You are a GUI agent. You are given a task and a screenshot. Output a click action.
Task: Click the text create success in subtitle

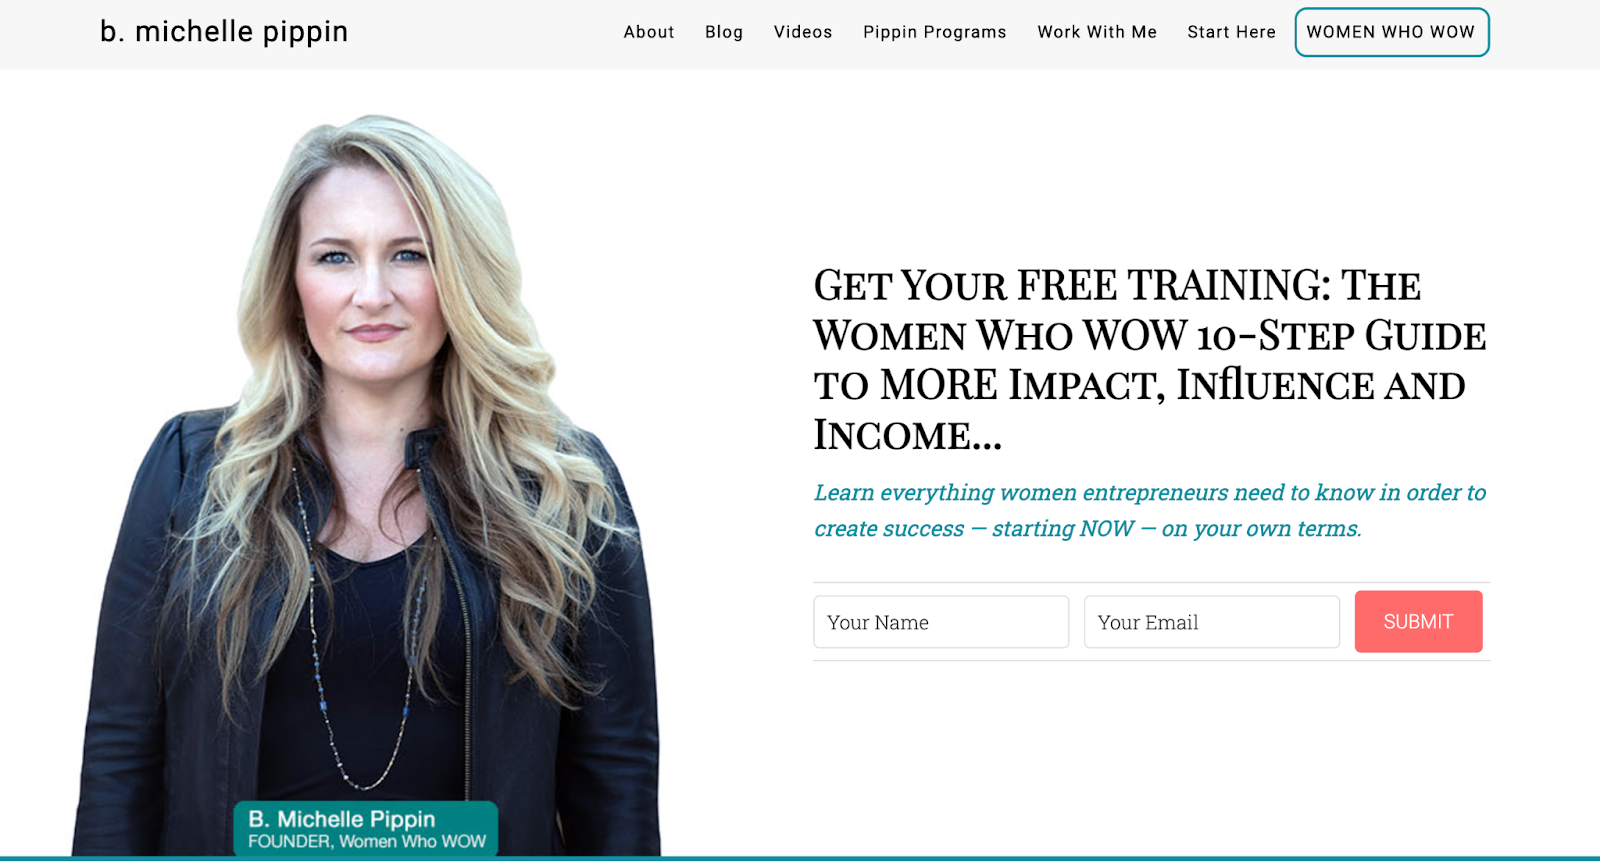pos(889,528)
